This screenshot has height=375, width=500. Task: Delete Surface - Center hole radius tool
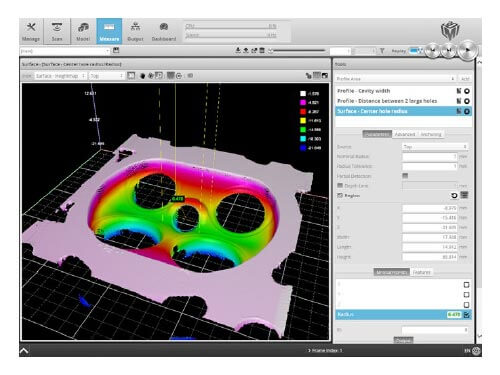pyautogui.click(x=467, y=111)
